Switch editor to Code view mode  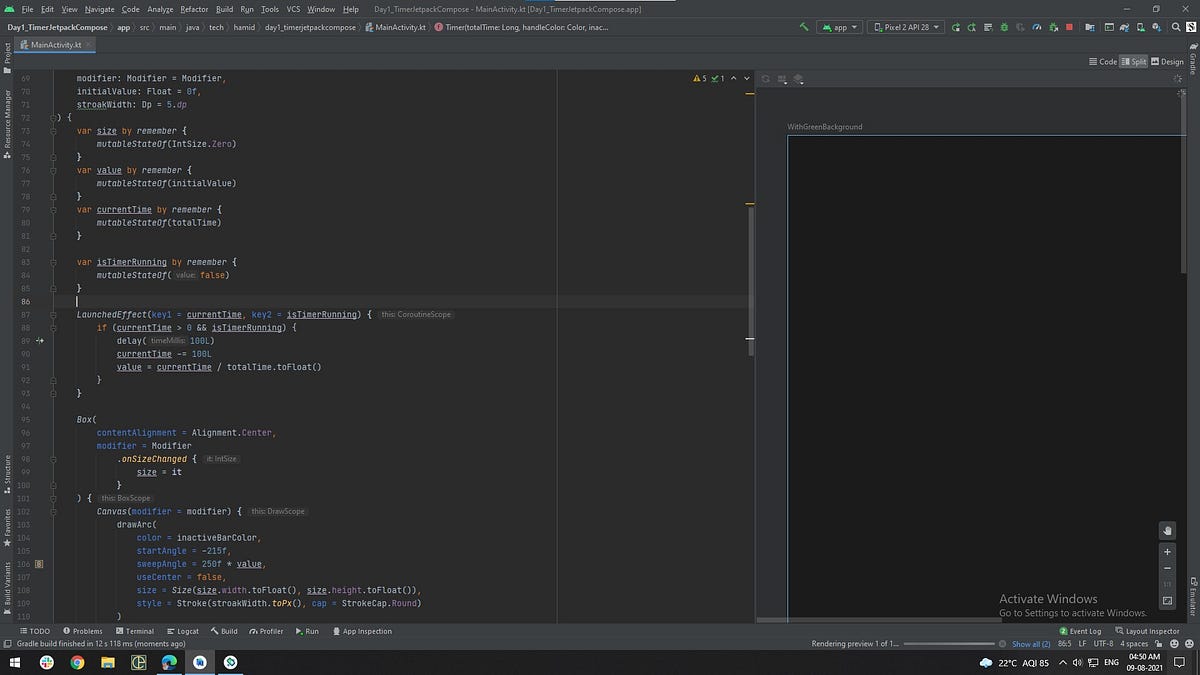tap(1102, 62)
